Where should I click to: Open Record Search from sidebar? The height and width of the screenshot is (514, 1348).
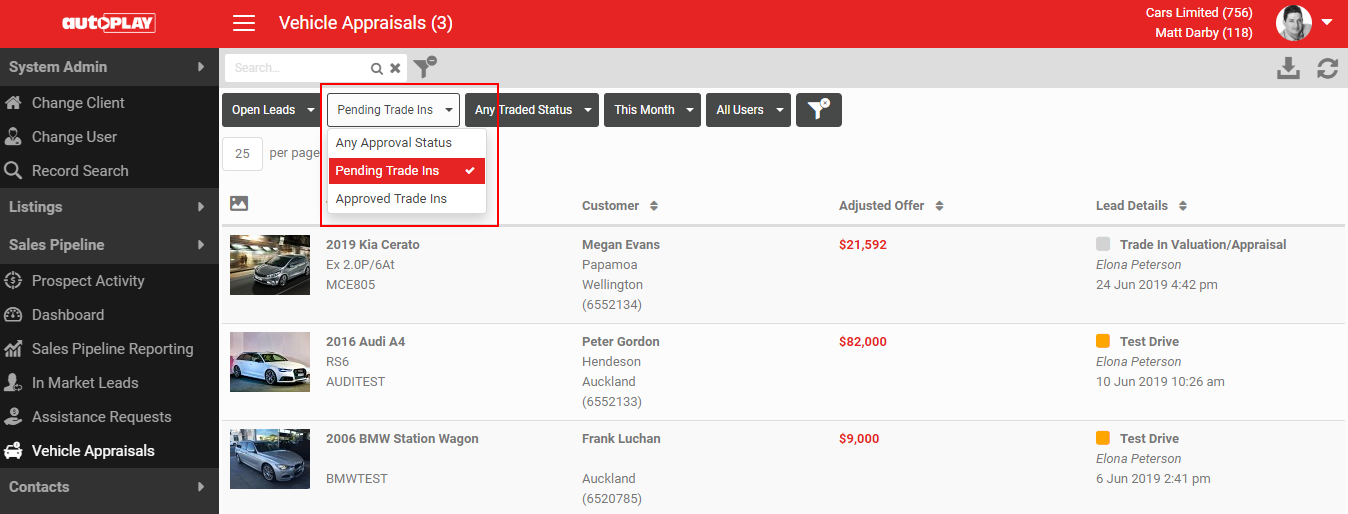coord(80,170)
